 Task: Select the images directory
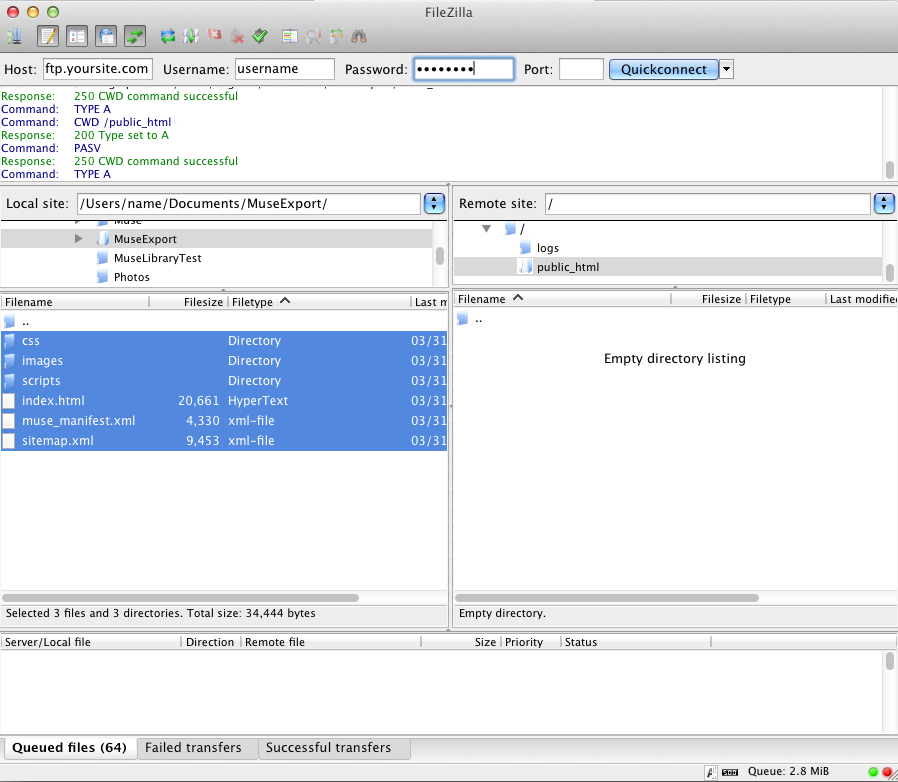pos(224,361)
